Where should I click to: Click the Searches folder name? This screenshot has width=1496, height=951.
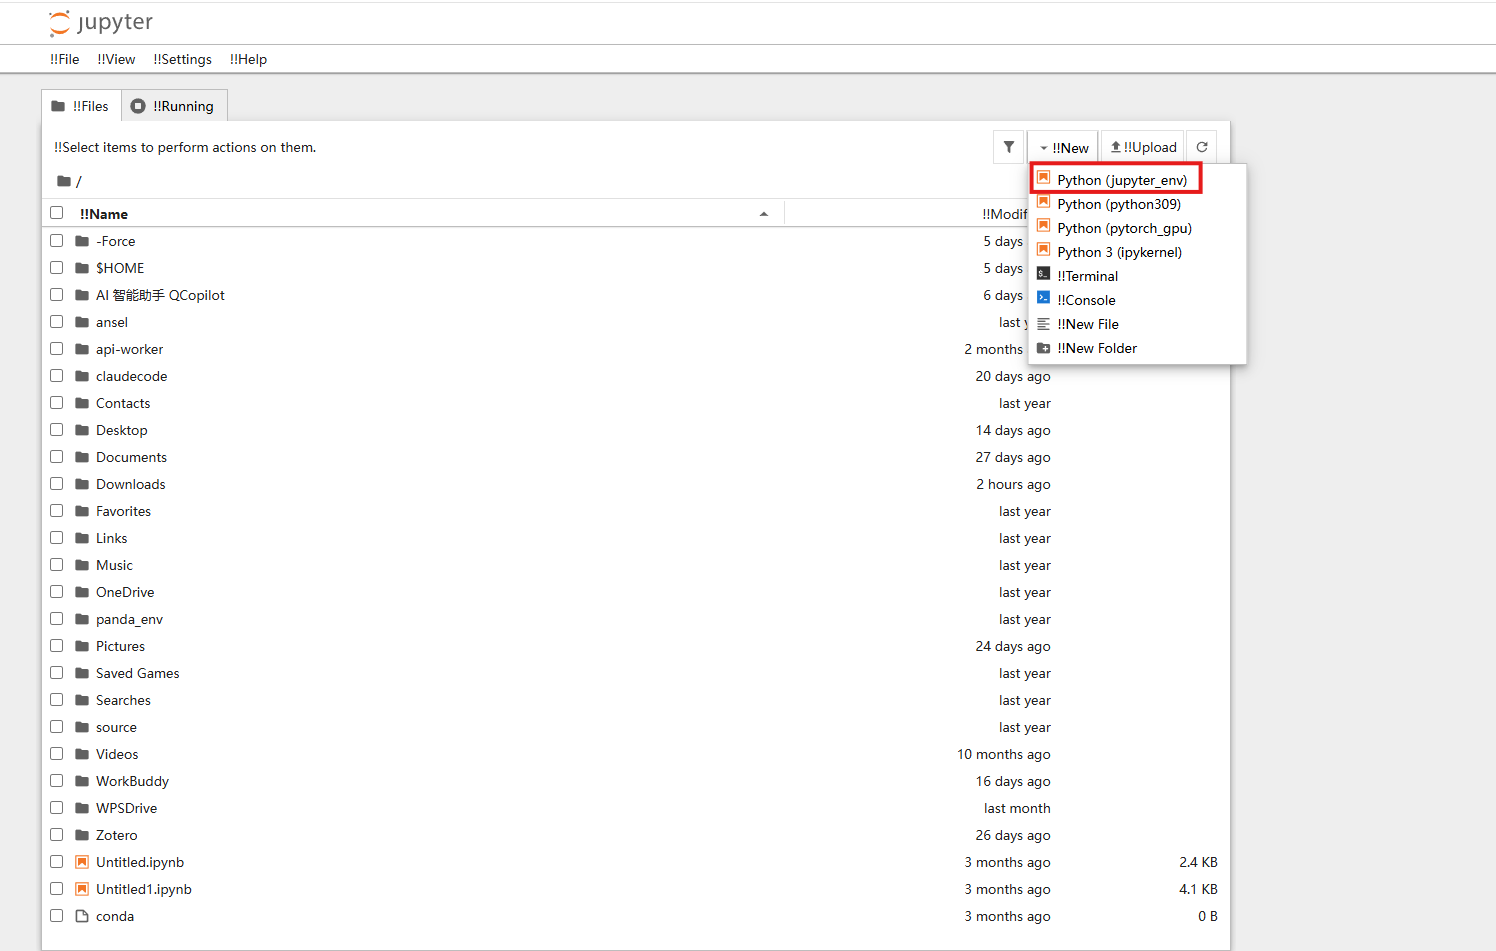[x=123, y=700]
